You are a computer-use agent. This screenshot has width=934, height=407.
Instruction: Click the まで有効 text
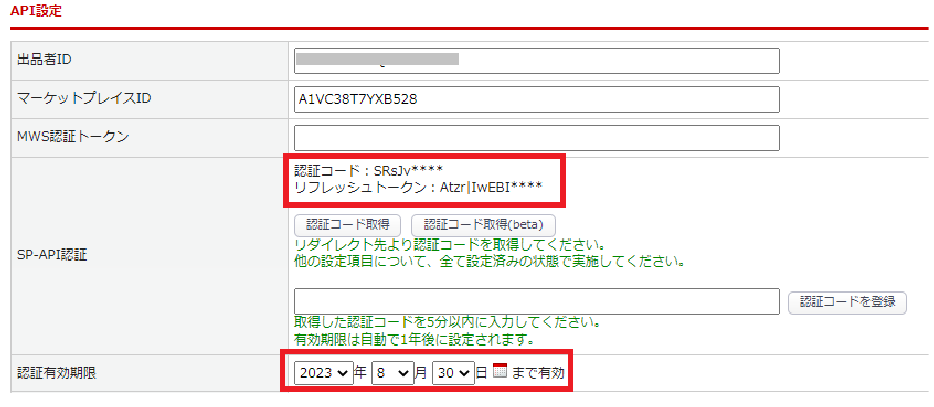(537, 373)
